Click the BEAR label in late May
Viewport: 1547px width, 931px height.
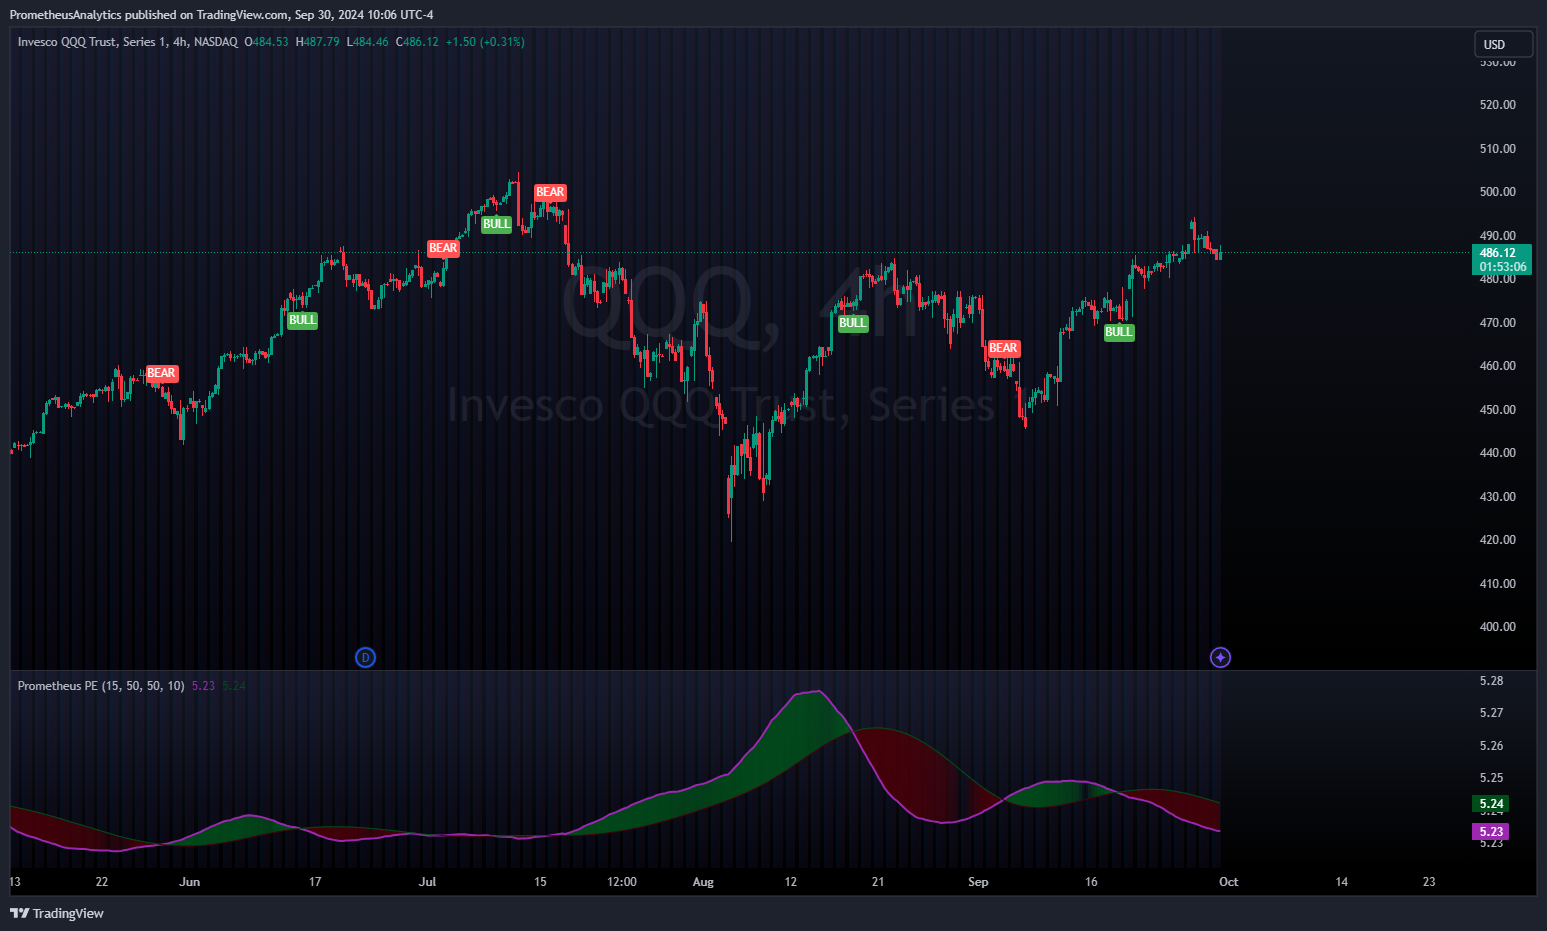coord(161,373)
